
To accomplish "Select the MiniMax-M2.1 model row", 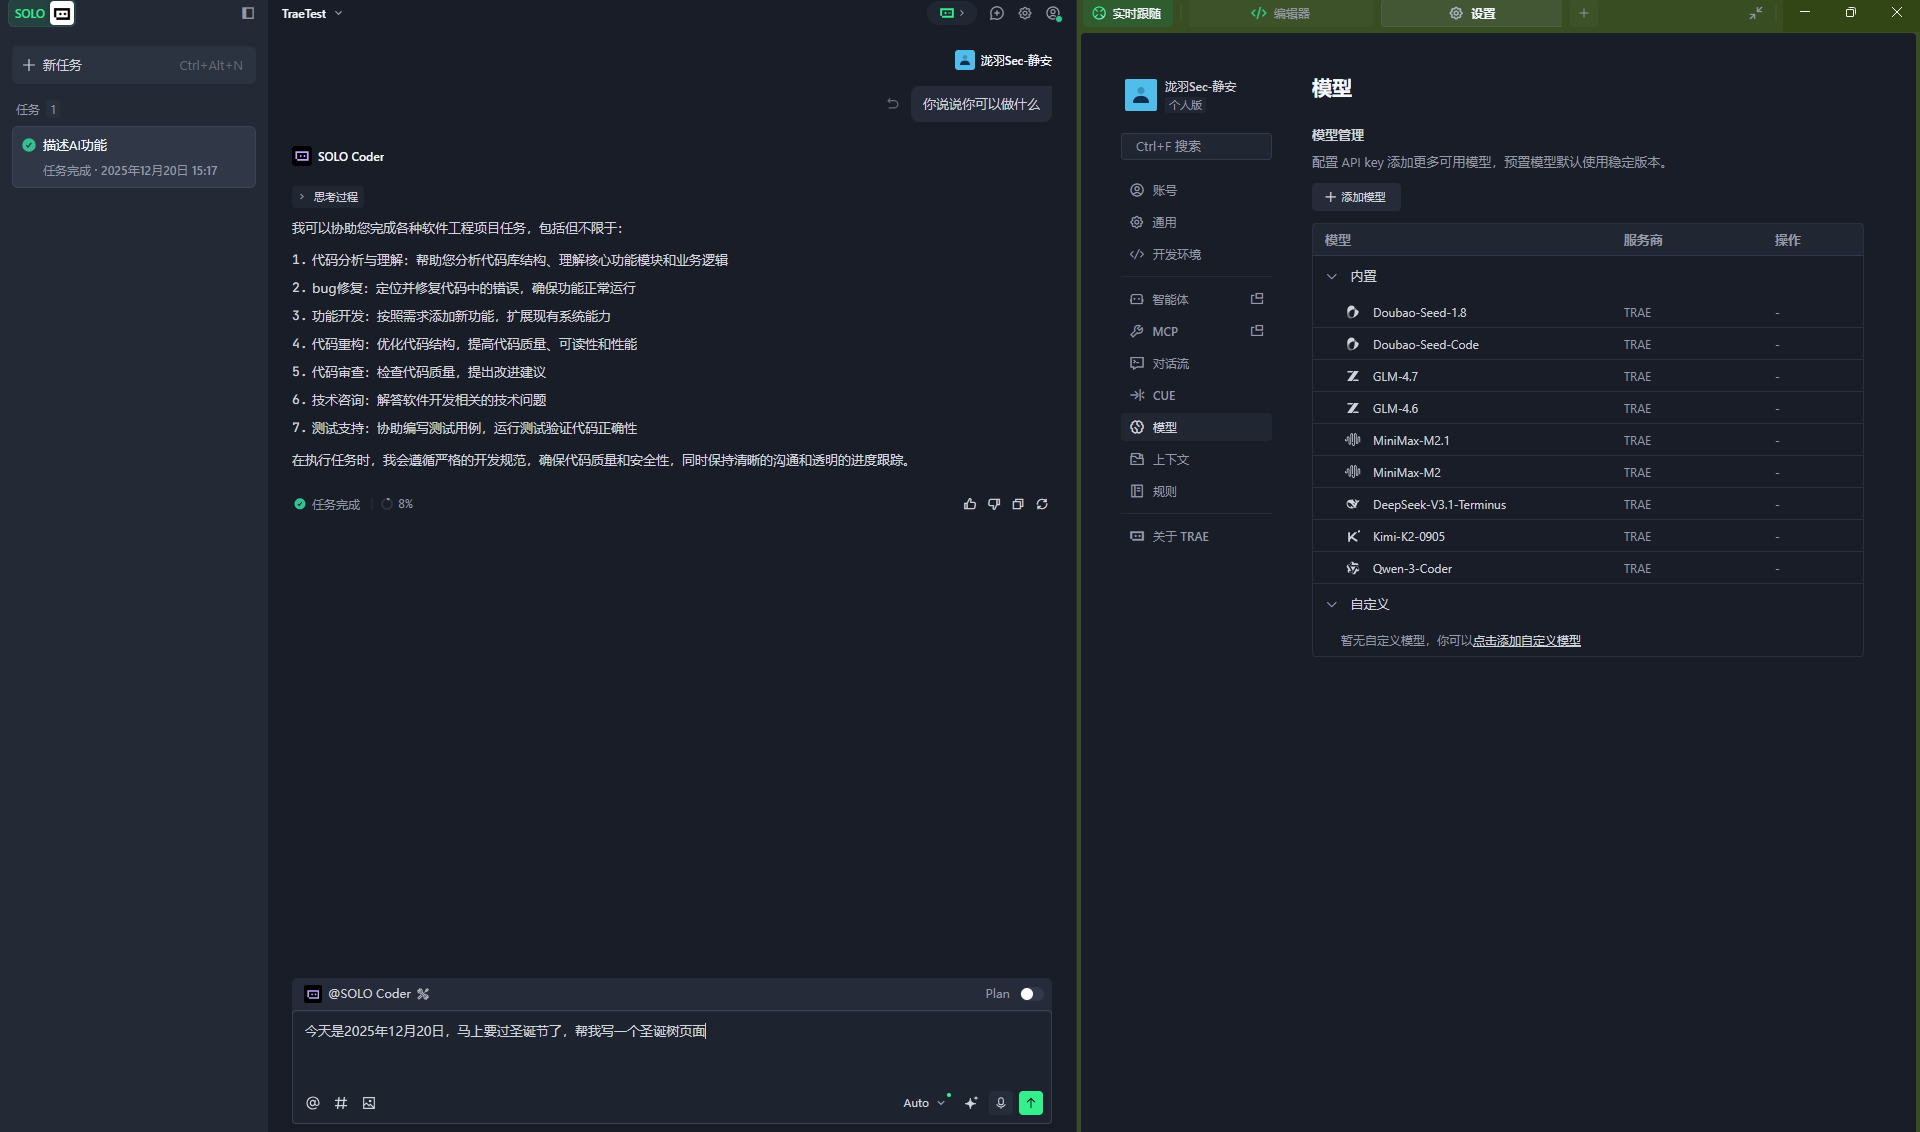I will [1587, 440].
